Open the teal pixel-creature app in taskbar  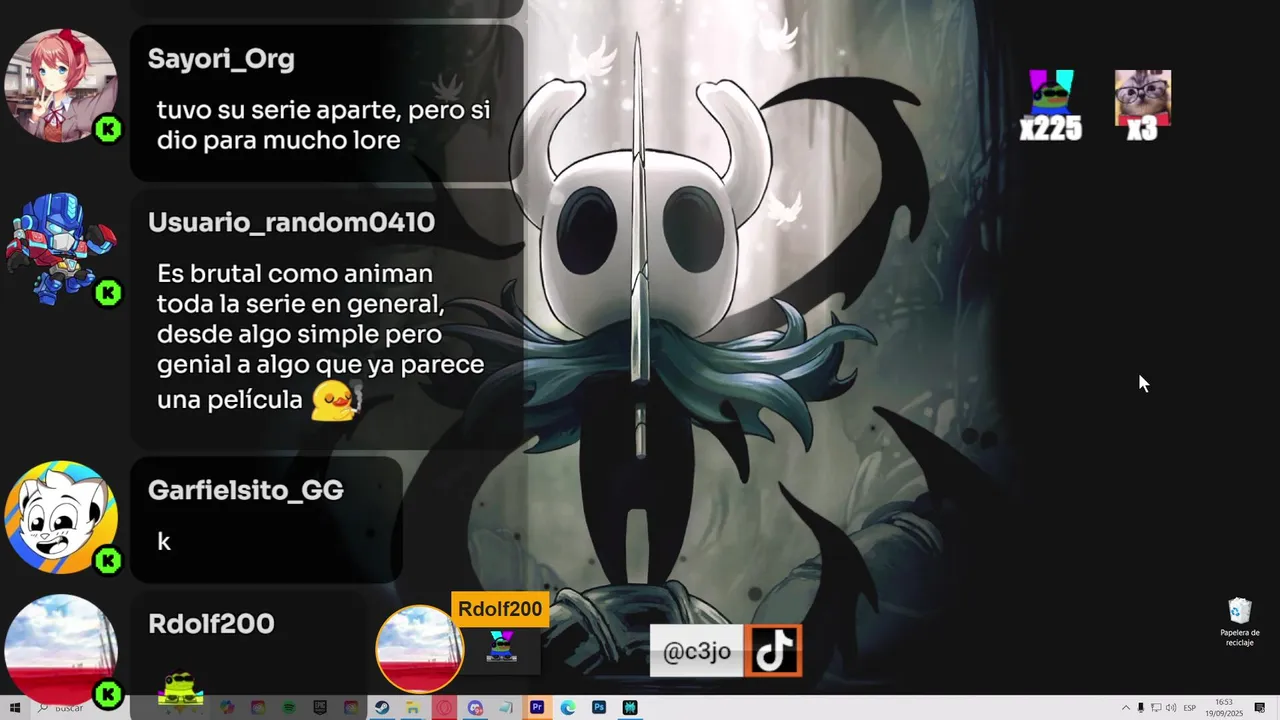(630, 708)
